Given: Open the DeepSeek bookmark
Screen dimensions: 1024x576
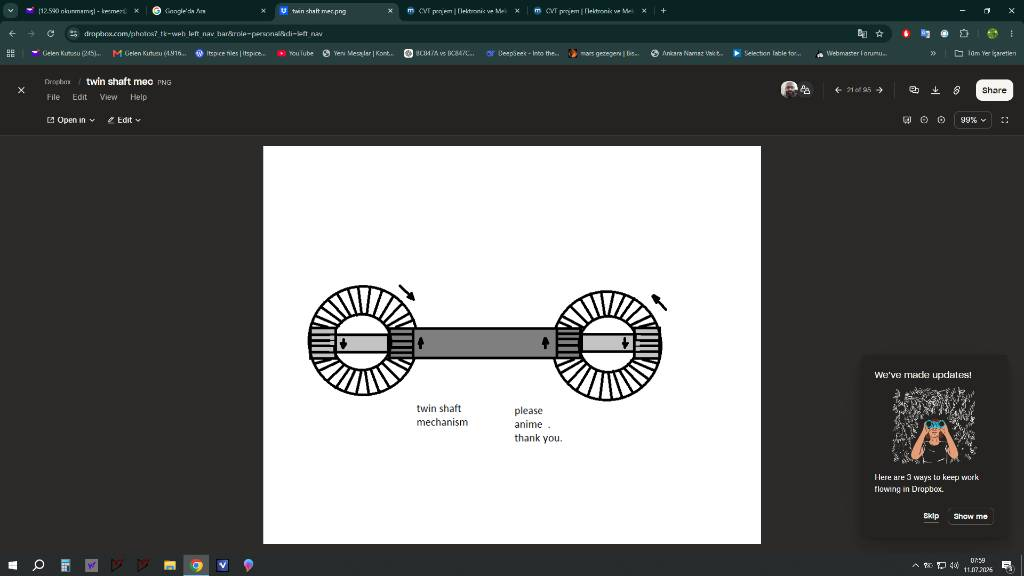Looking at the screenshot, I should pos(522,54).
